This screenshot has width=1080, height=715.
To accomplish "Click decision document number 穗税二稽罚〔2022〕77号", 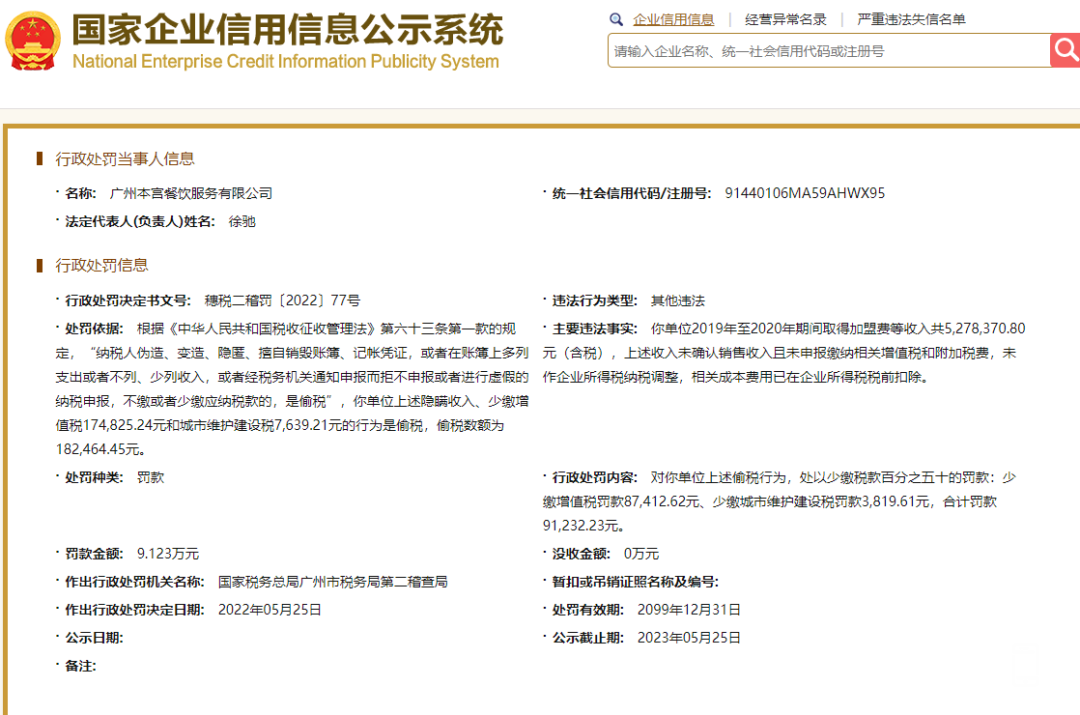I will point(282,301).
